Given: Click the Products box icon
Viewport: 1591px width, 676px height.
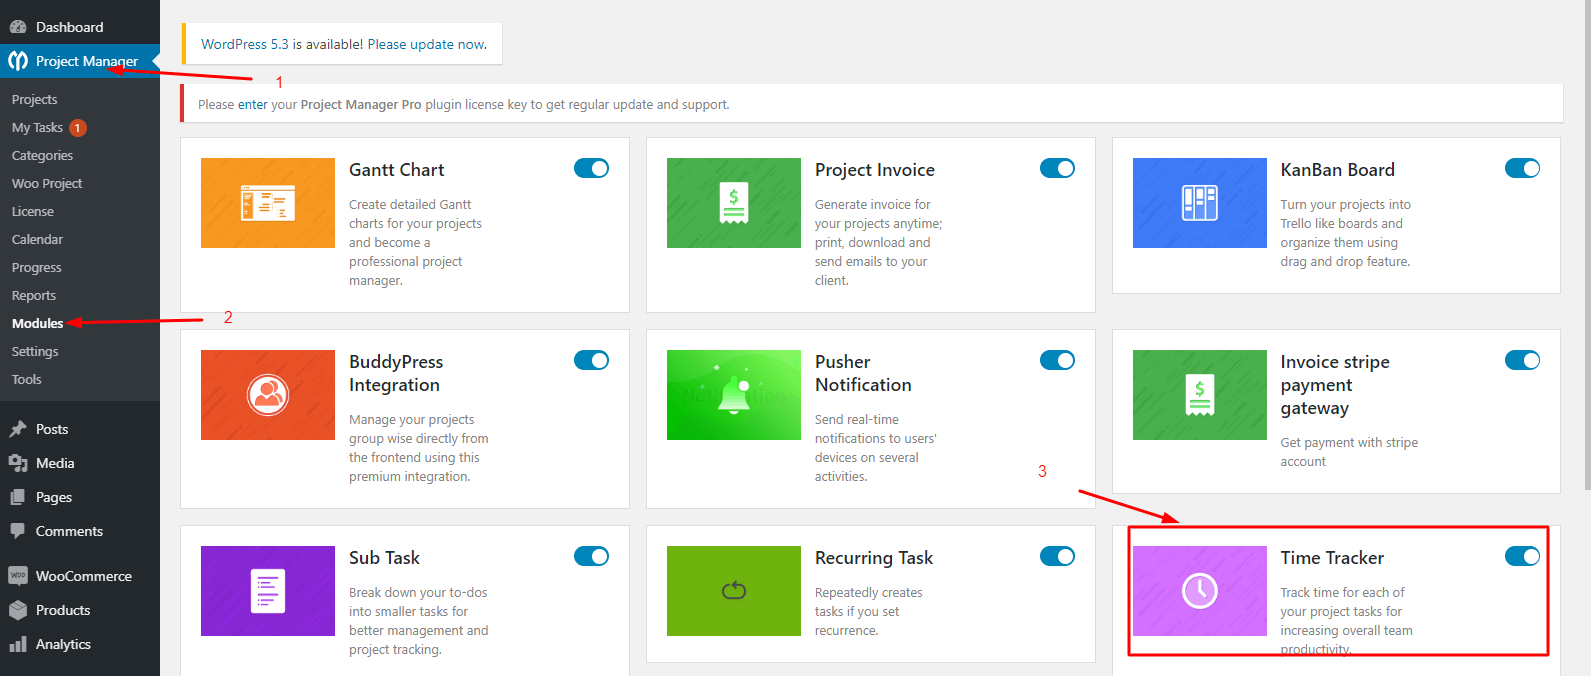Looking at the screenshot, I should [x=18, y=610].
